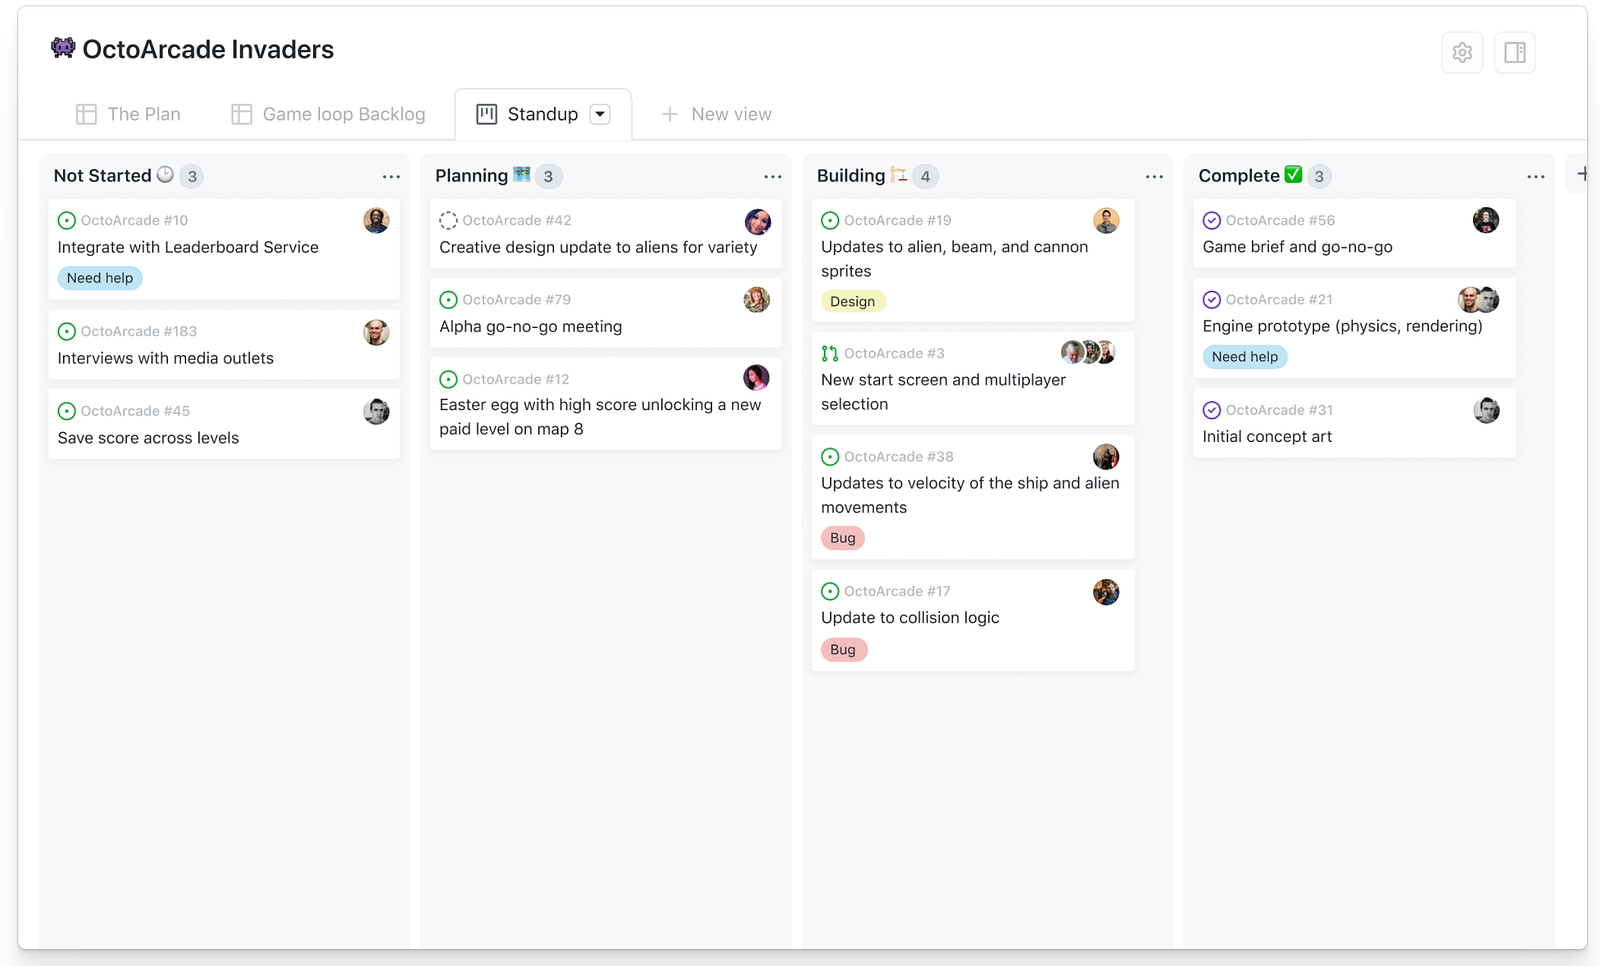Screen dimensions: 1600x966
Task: Switch to Game loop Backlog tab
Action: point(329,114)
